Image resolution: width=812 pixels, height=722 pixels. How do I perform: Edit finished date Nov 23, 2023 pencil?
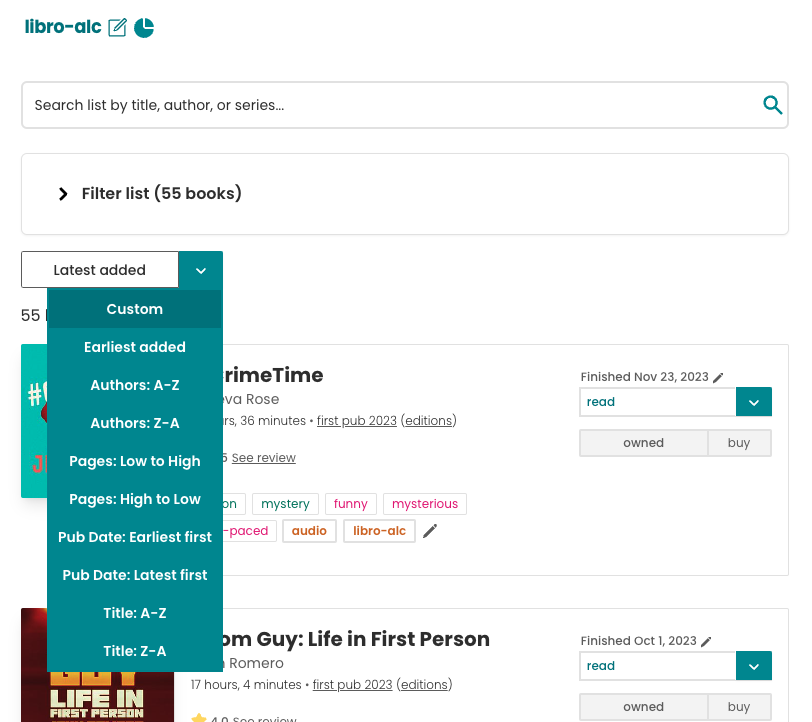coord(718,378)
